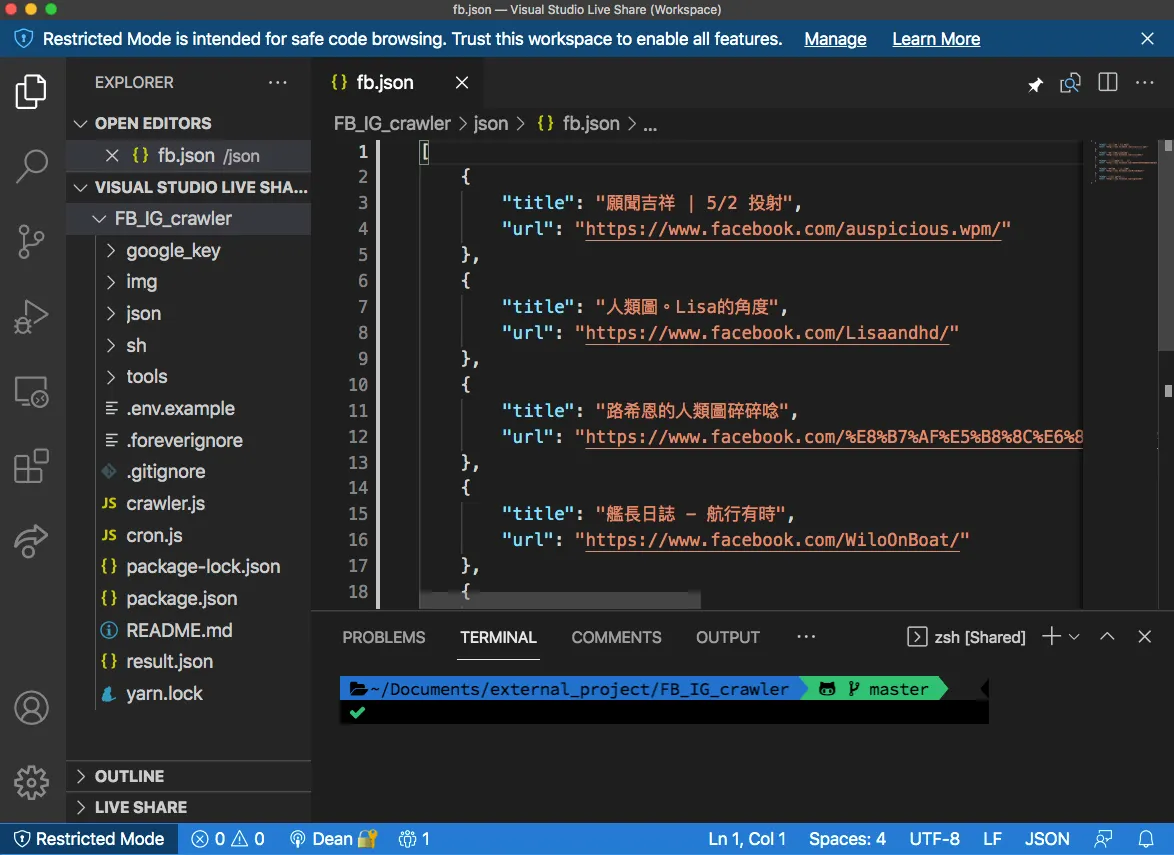Open the Run and Debug view

coord(31,316)
